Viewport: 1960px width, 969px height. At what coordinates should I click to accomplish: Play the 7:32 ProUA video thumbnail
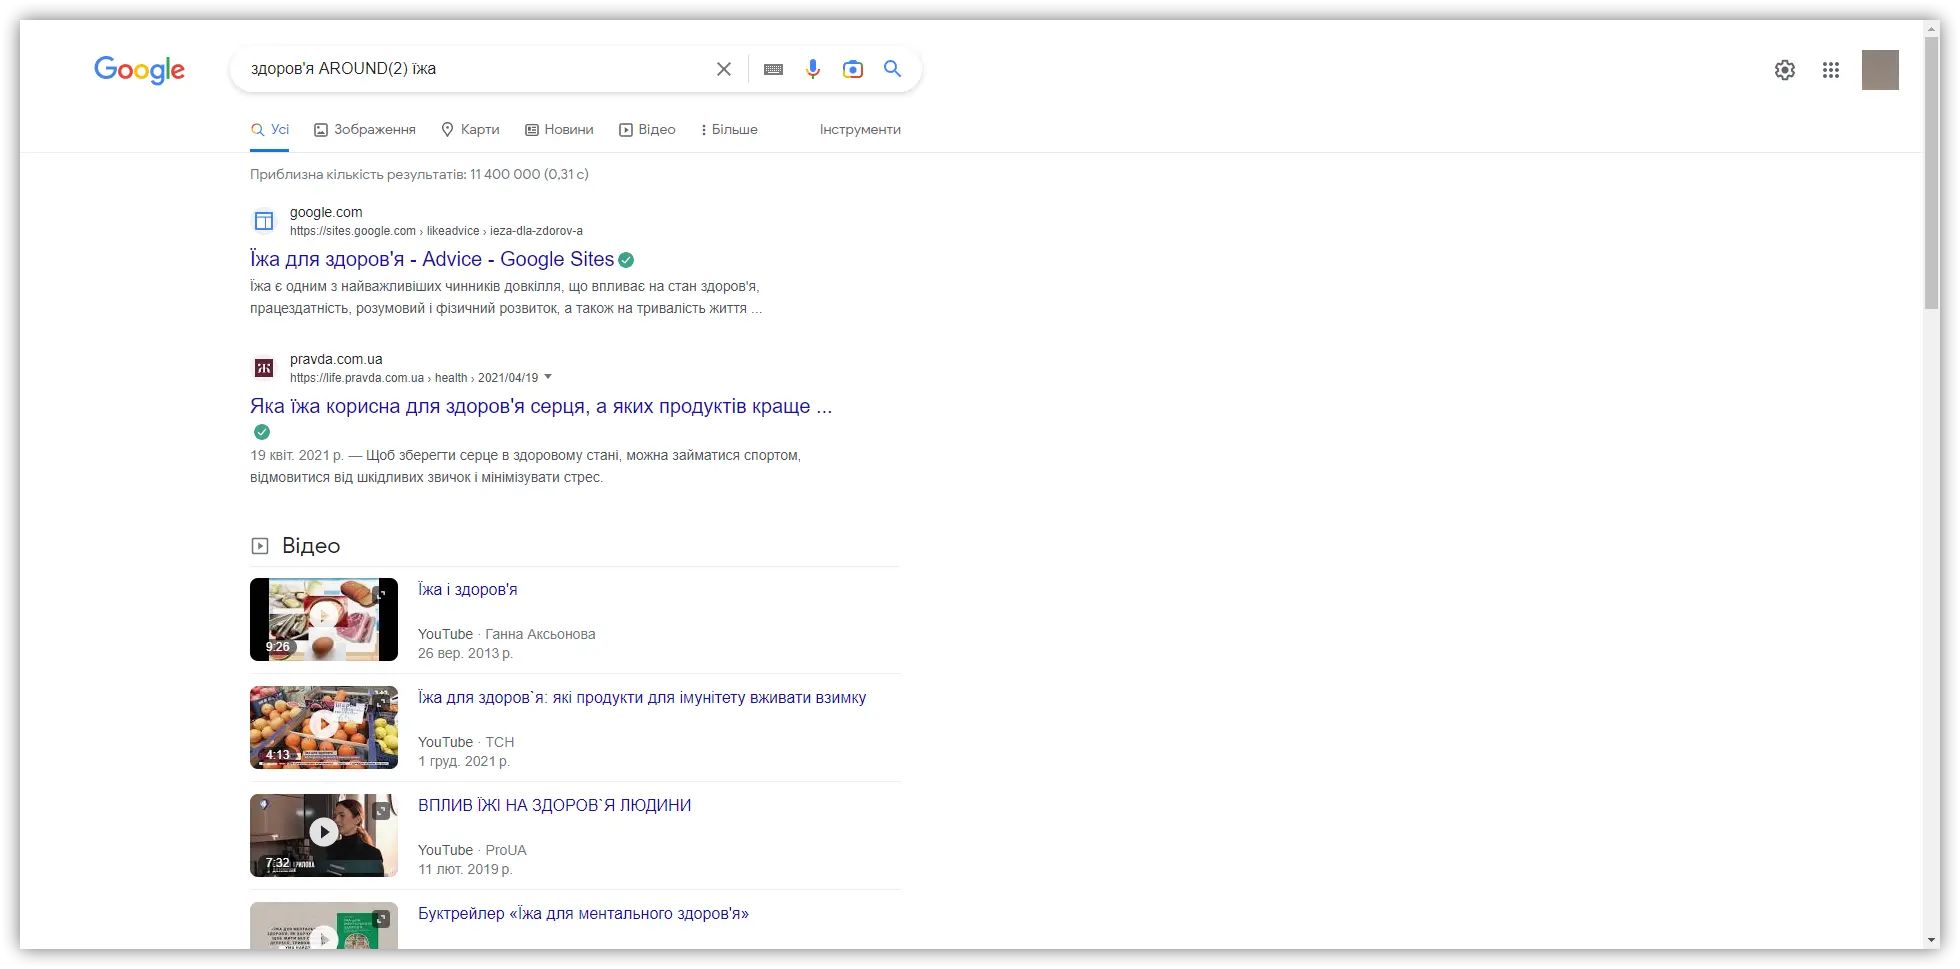tap(324, 836)
